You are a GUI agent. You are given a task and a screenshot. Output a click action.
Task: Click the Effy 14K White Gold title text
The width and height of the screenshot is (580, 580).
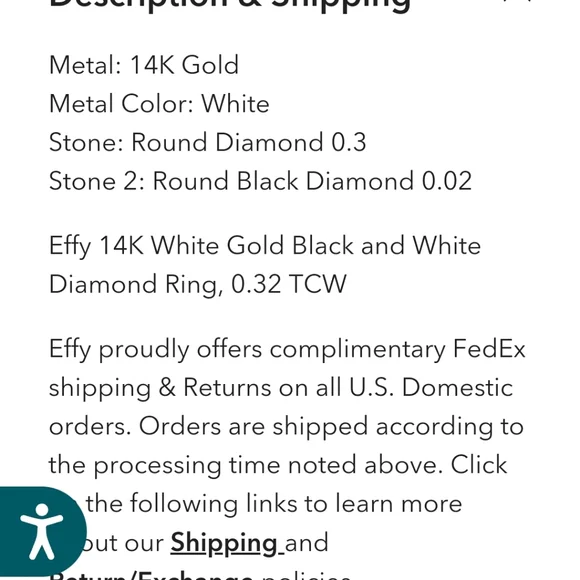pyautogui.click(x=265, y=246)
